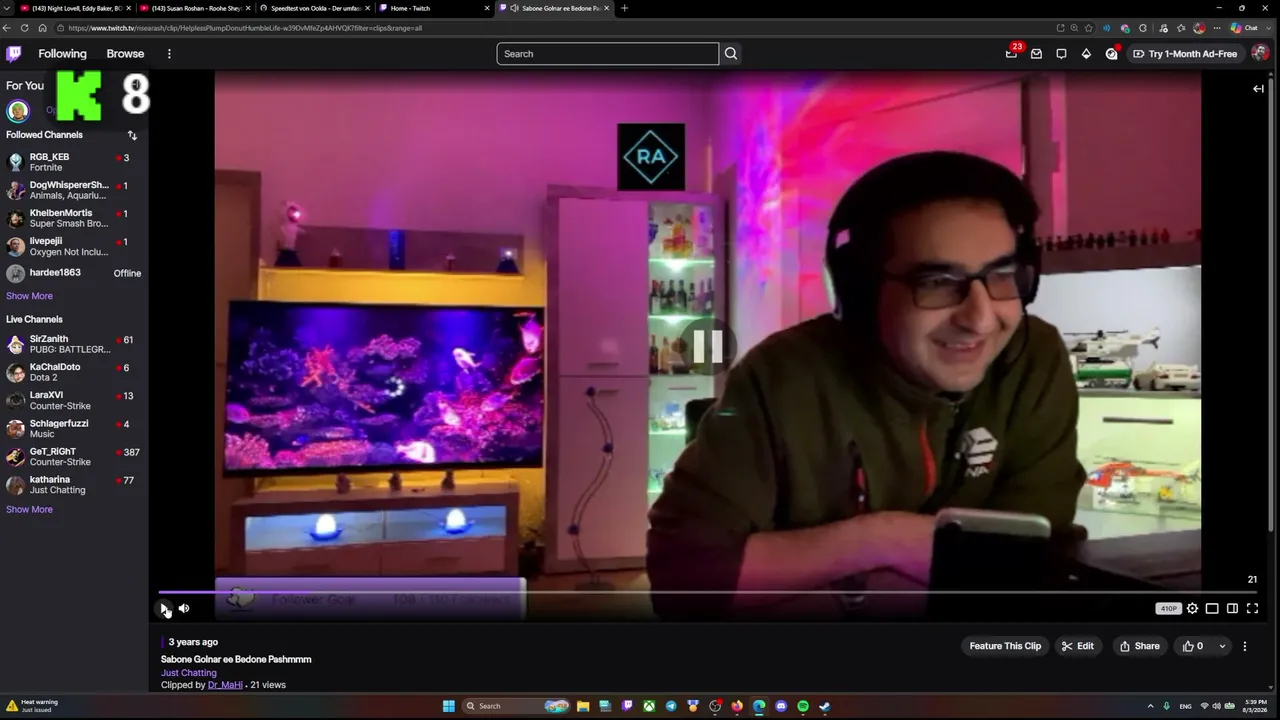The height and width of the screenshot is (720, 1280).
Task: Go back in browser history
Action: tap(9, 28)
